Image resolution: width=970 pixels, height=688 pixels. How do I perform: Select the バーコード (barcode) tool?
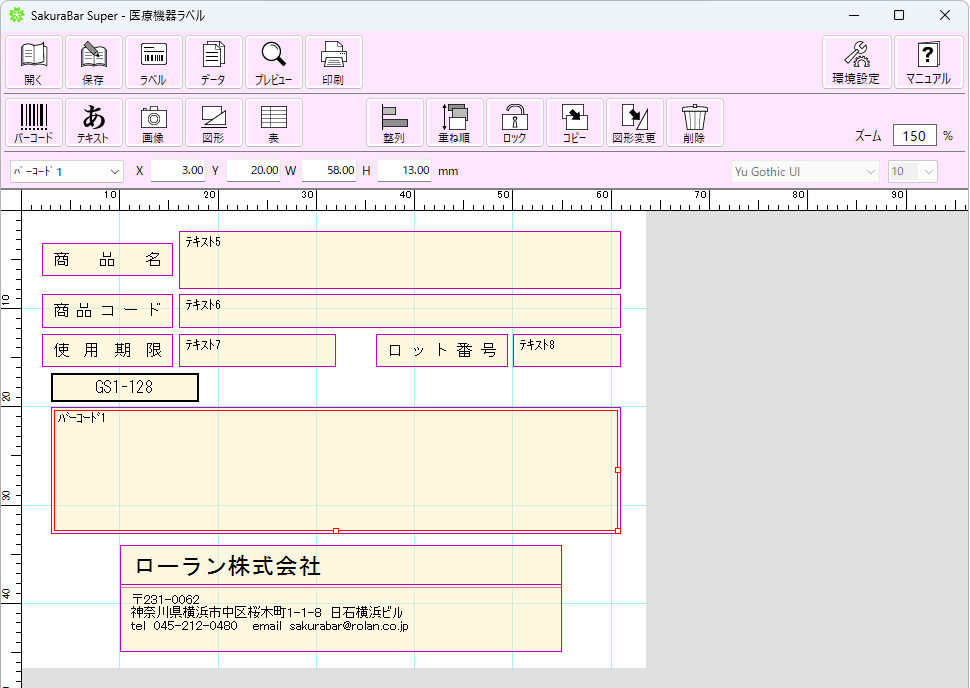pyautogui.click(x=33, y=122)
